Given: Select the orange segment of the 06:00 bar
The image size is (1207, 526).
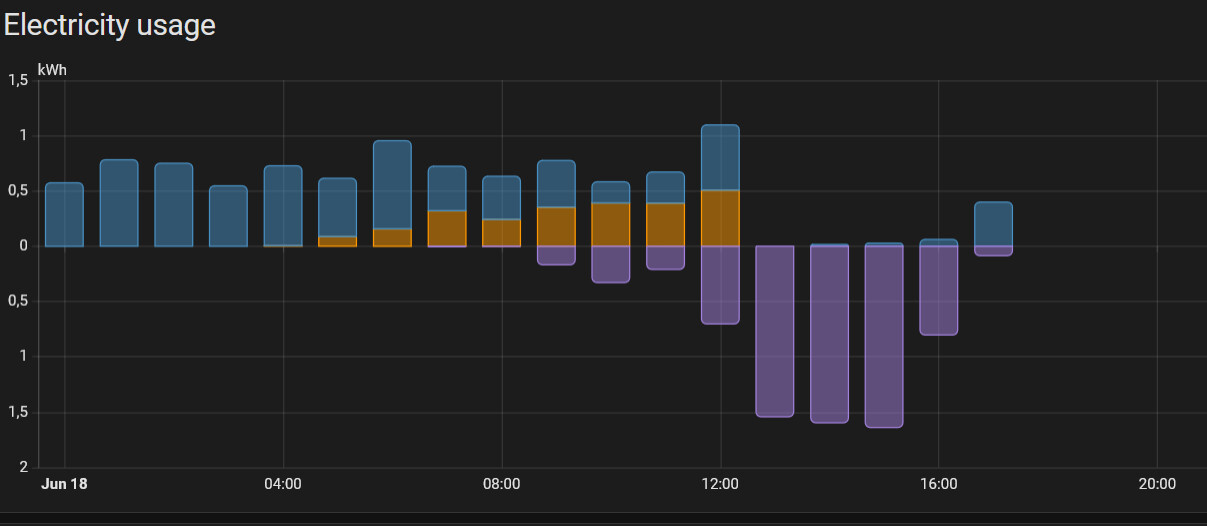Looking at the screenshot, I should 392,238.
